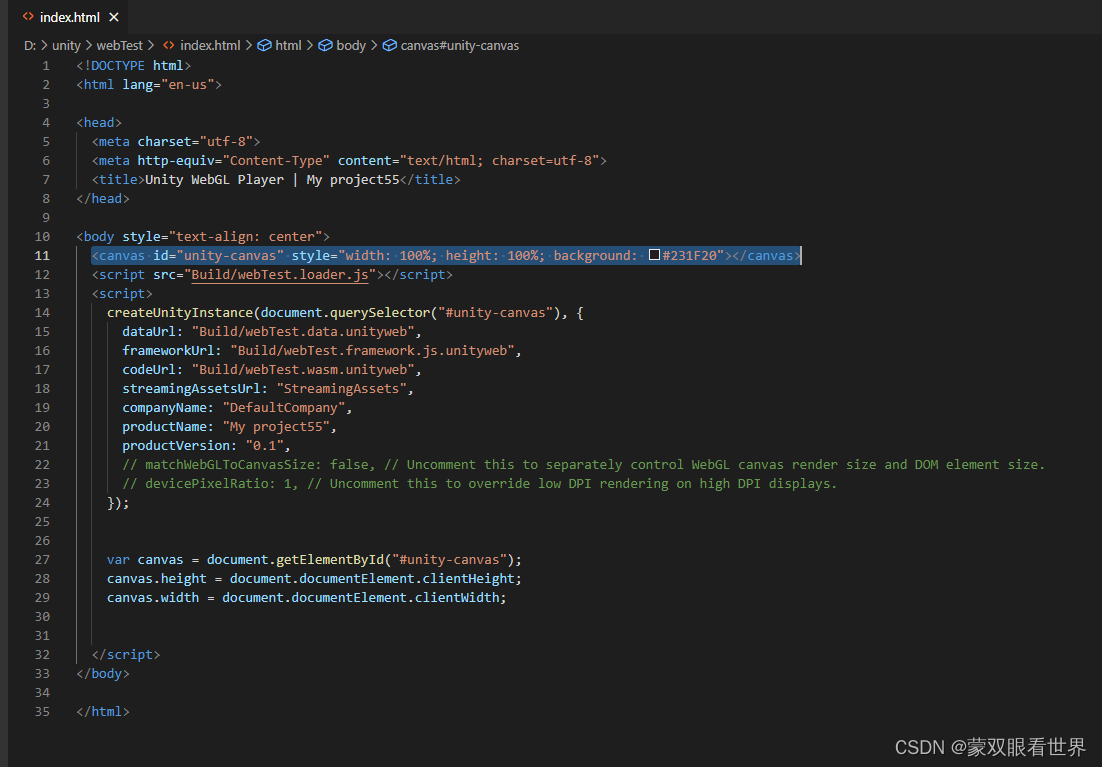Expand the unity folder breadcrumb
This screenshot has height=767, width=1102.
[66, 45]
